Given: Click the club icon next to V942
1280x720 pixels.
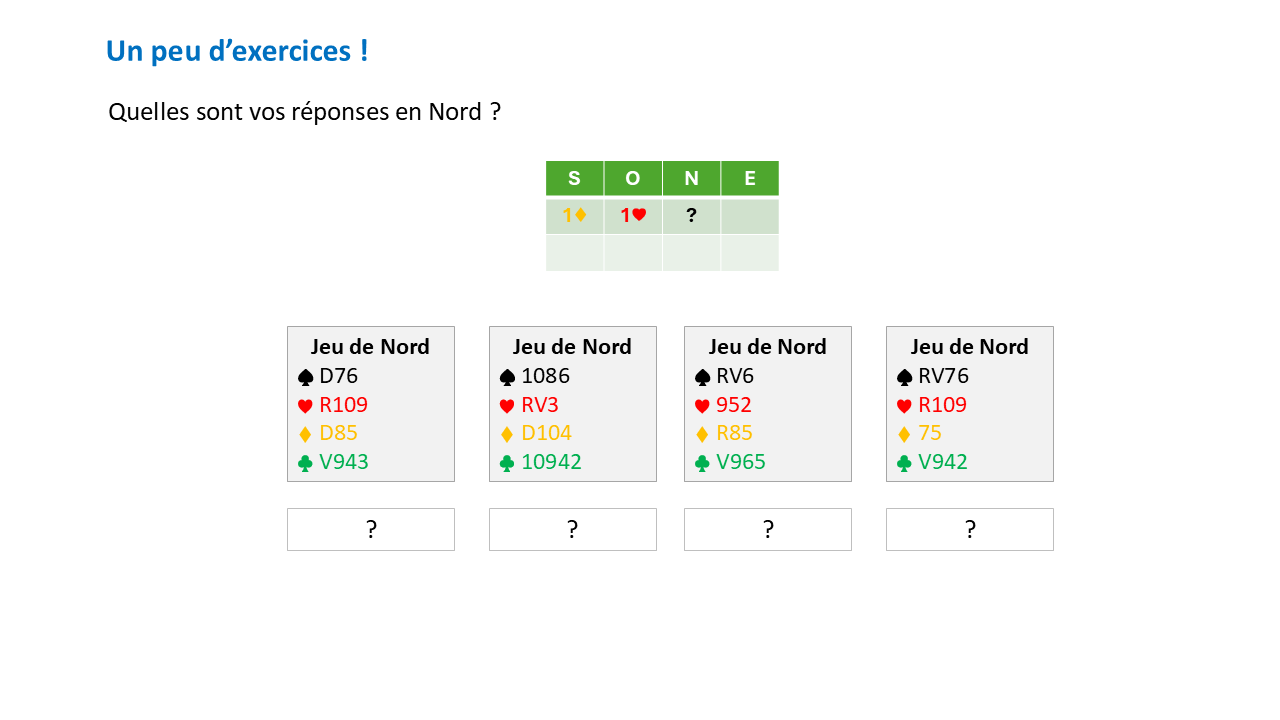Looking at the screenshot, I should [x=904, y=463].
